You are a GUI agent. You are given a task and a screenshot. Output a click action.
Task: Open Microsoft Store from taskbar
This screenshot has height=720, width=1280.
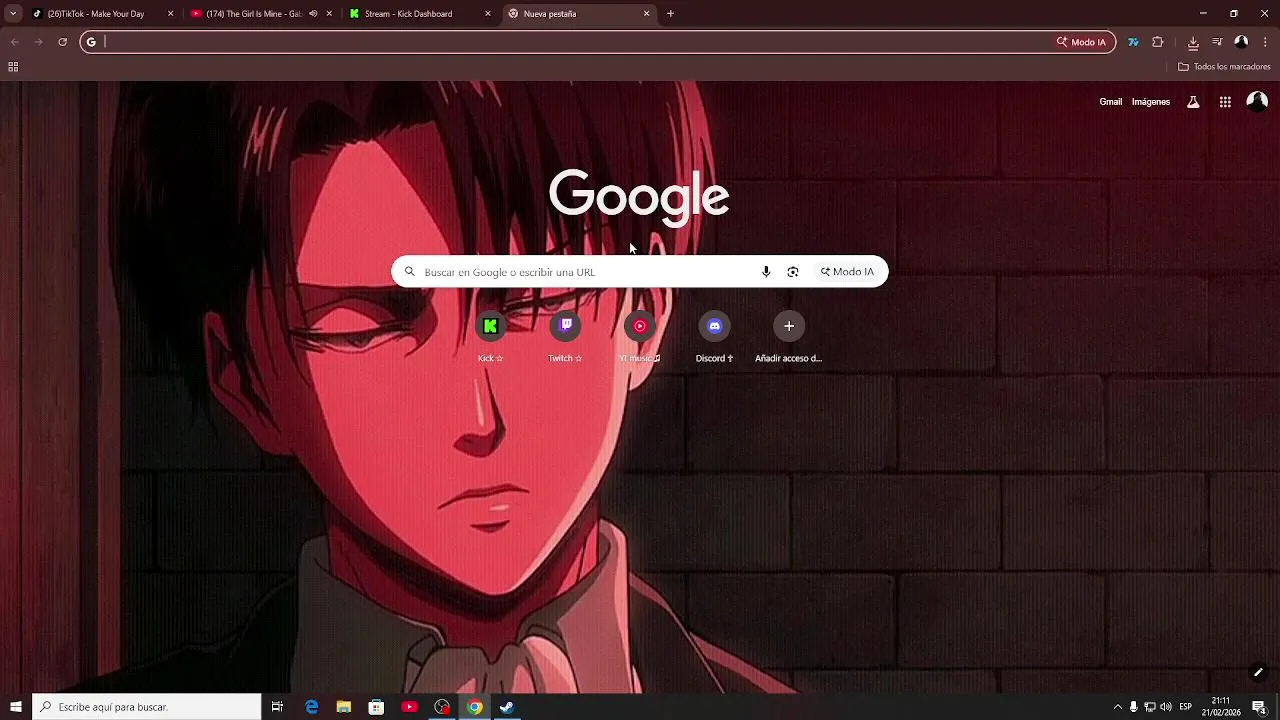pos(376,707)
